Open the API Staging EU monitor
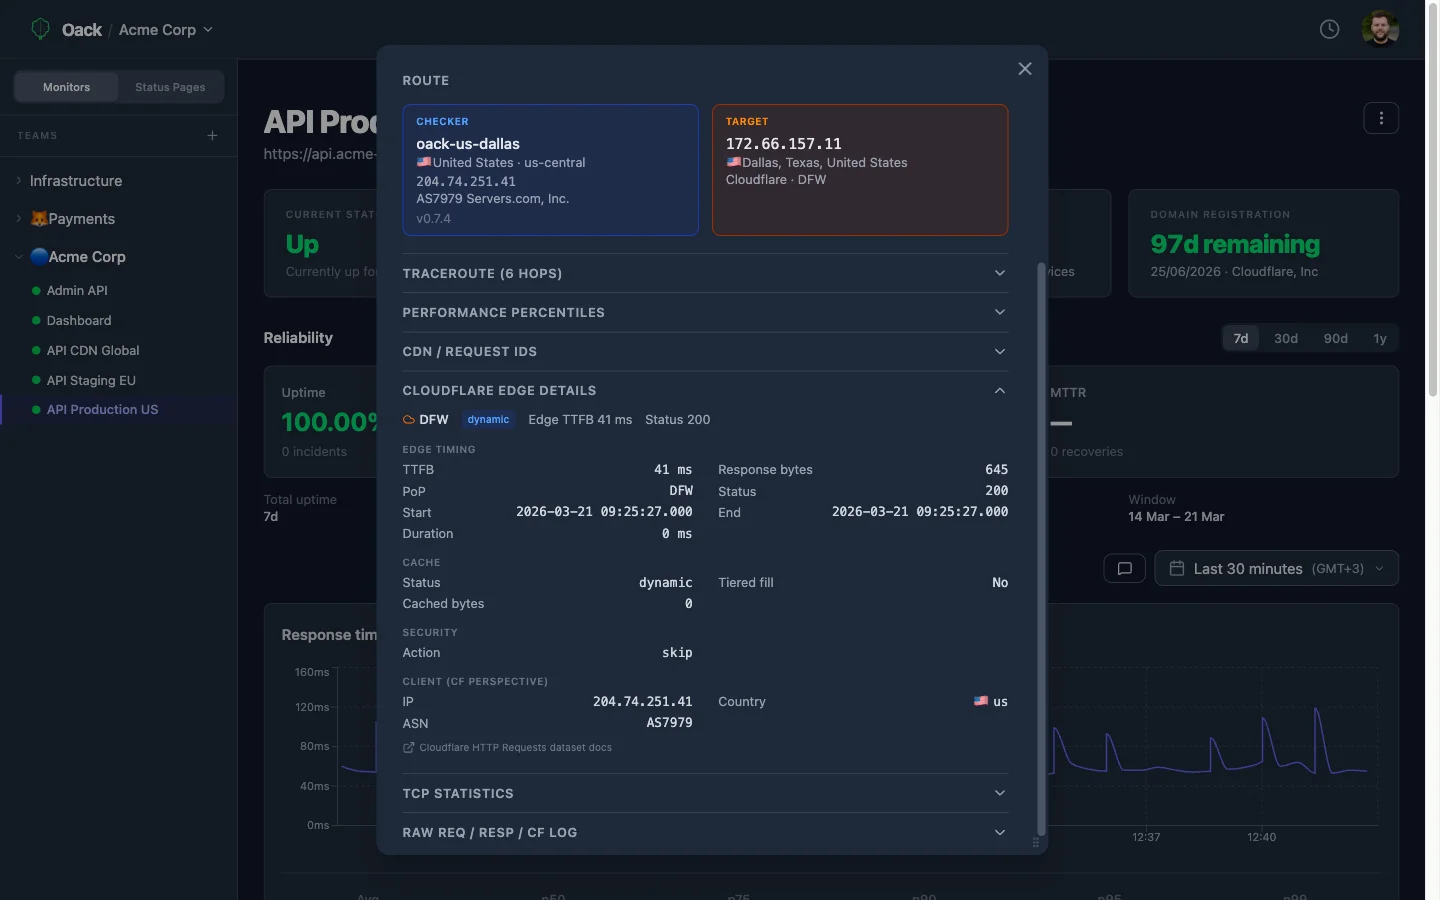Screen dimensions: 1440x900 pos(91,380)
